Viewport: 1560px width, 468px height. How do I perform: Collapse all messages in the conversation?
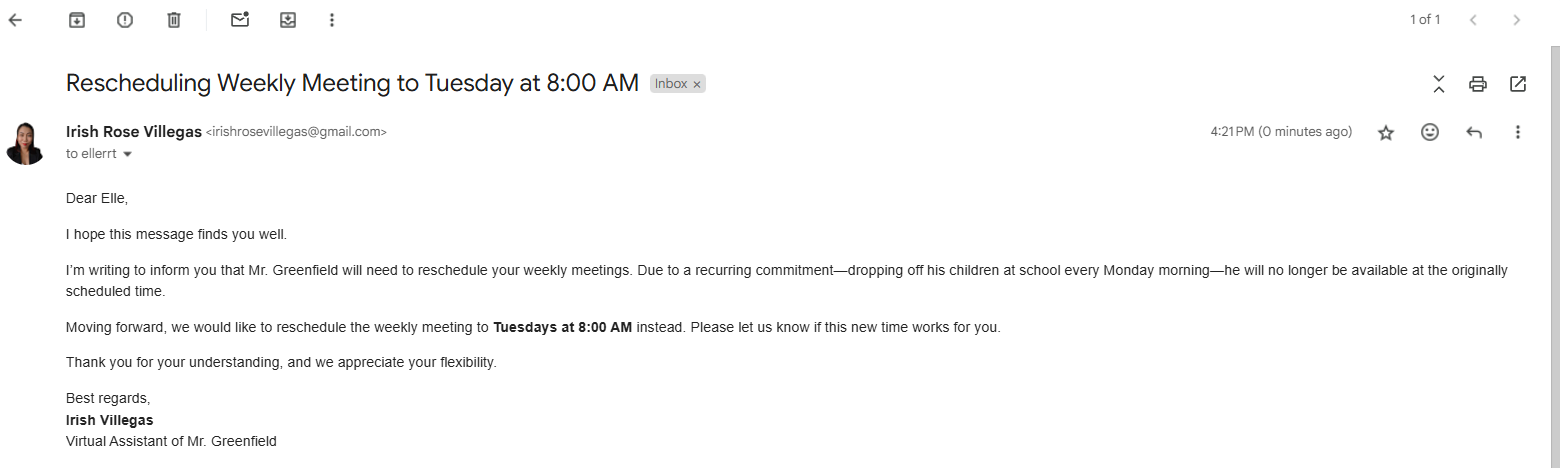1439,84
